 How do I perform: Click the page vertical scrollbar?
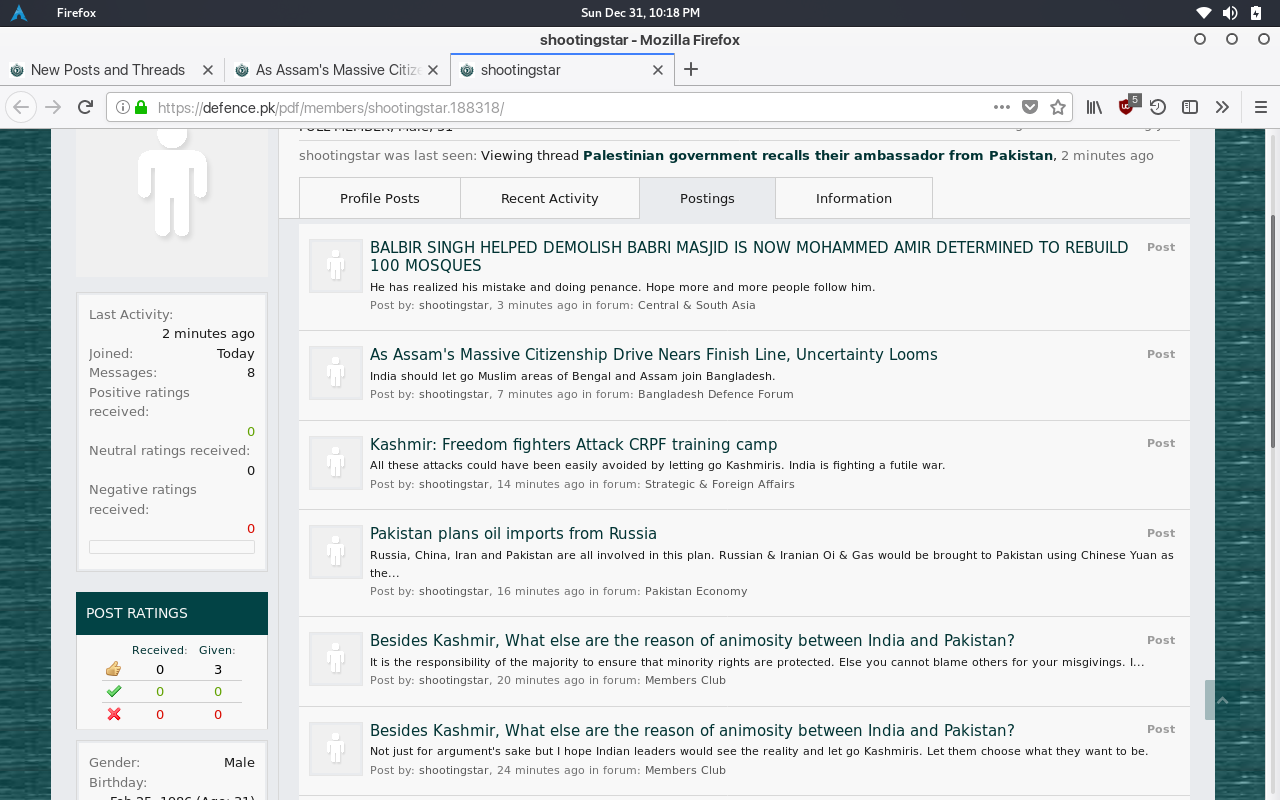pos(1273,330)
